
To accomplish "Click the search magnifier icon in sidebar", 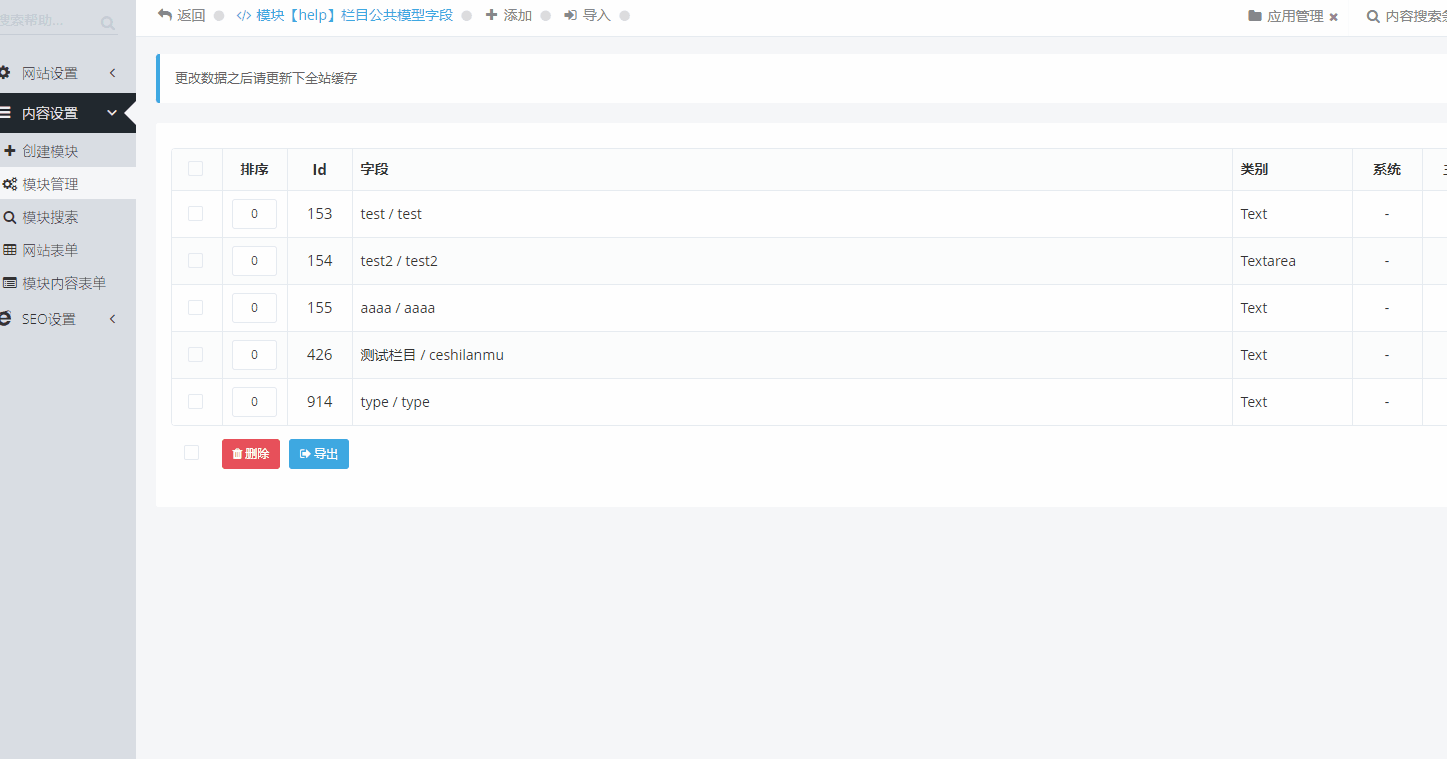I will click(107, 22).
